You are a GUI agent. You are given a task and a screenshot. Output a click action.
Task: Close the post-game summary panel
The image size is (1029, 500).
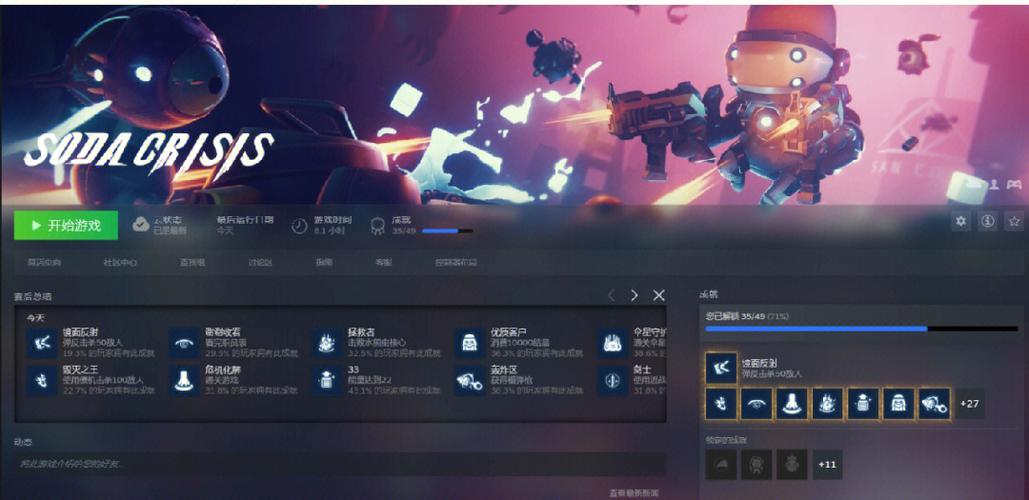coord(659,296)
